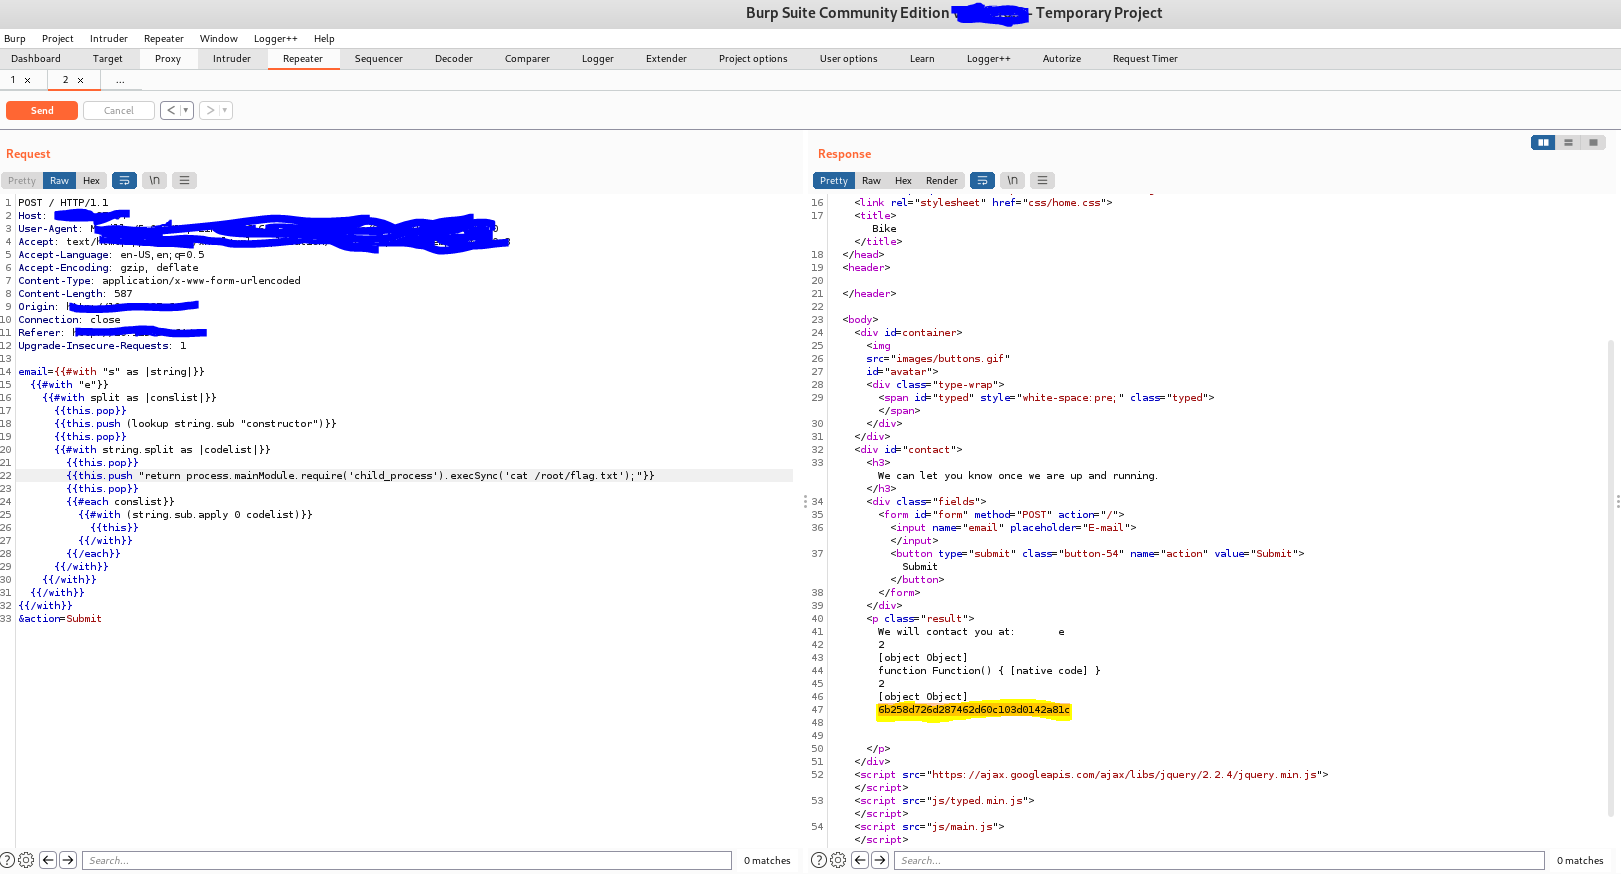1621x874 pixels.
Task: Focus the Request panel search field
Action: (x=407, y=860)
